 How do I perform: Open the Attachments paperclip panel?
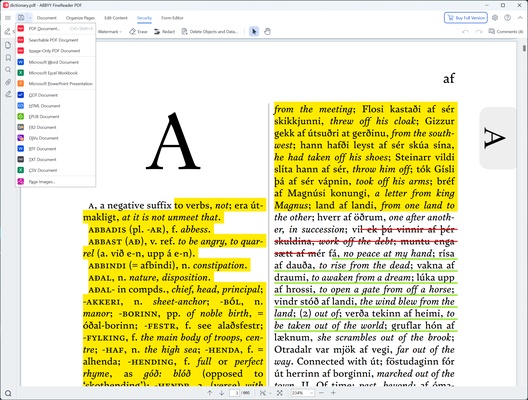pyautogui.click(x=8, y=82)
